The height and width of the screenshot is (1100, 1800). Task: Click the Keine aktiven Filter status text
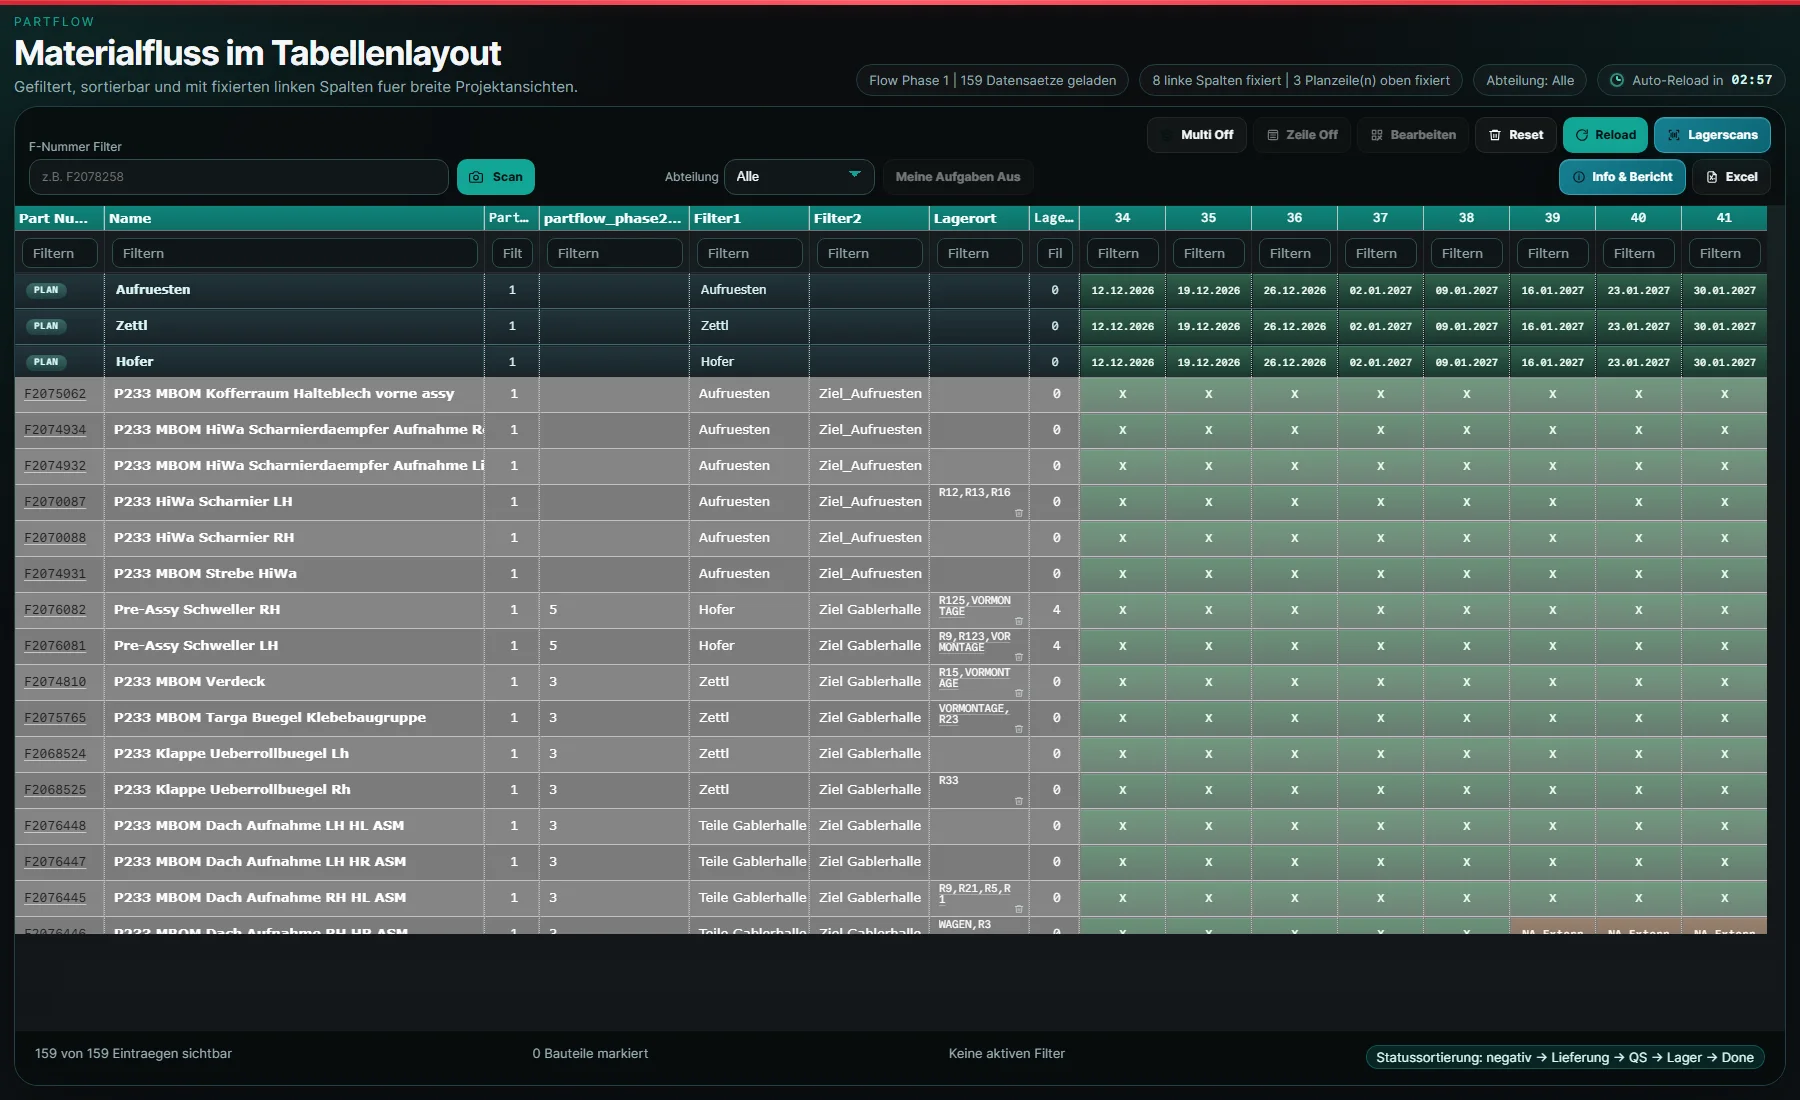[x=1007, y=1054]
